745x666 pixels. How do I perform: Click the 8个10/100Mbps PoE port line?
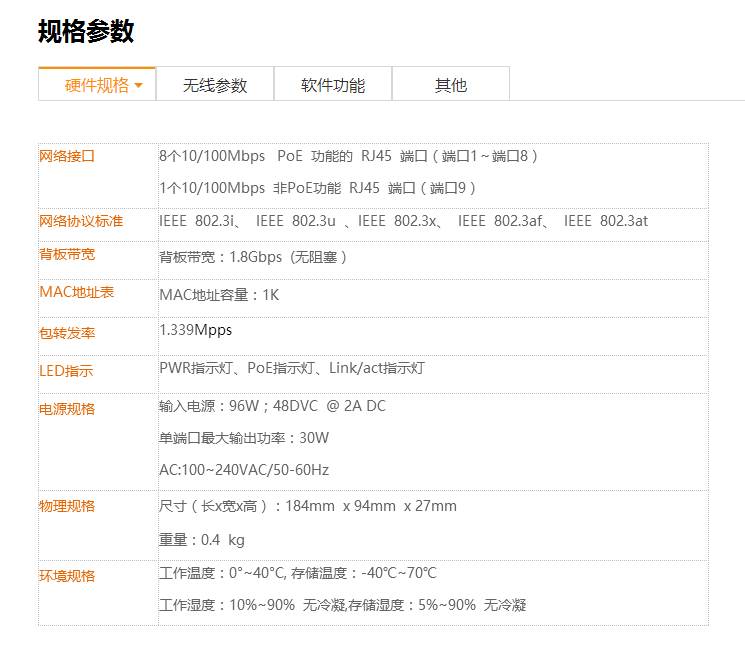(348, 156)
